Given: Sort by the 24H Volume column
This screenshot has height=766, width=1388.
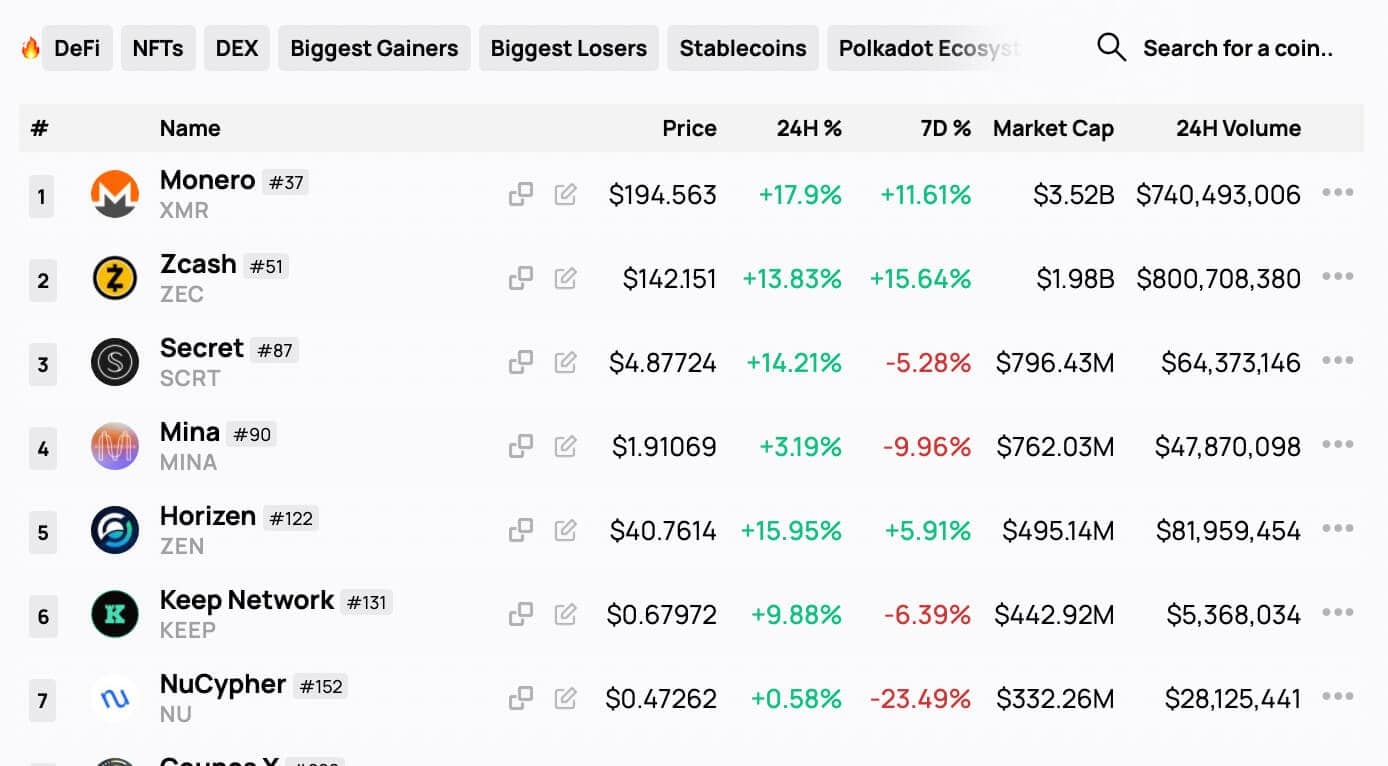Looking at the screenshot, I should tap(1238, 128).
